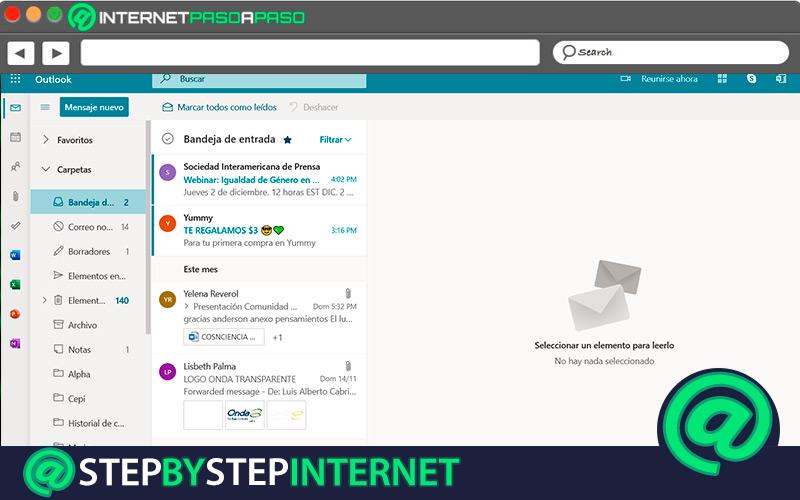Open the Borradores folder

pyautogui.click(x=88, y=252)
